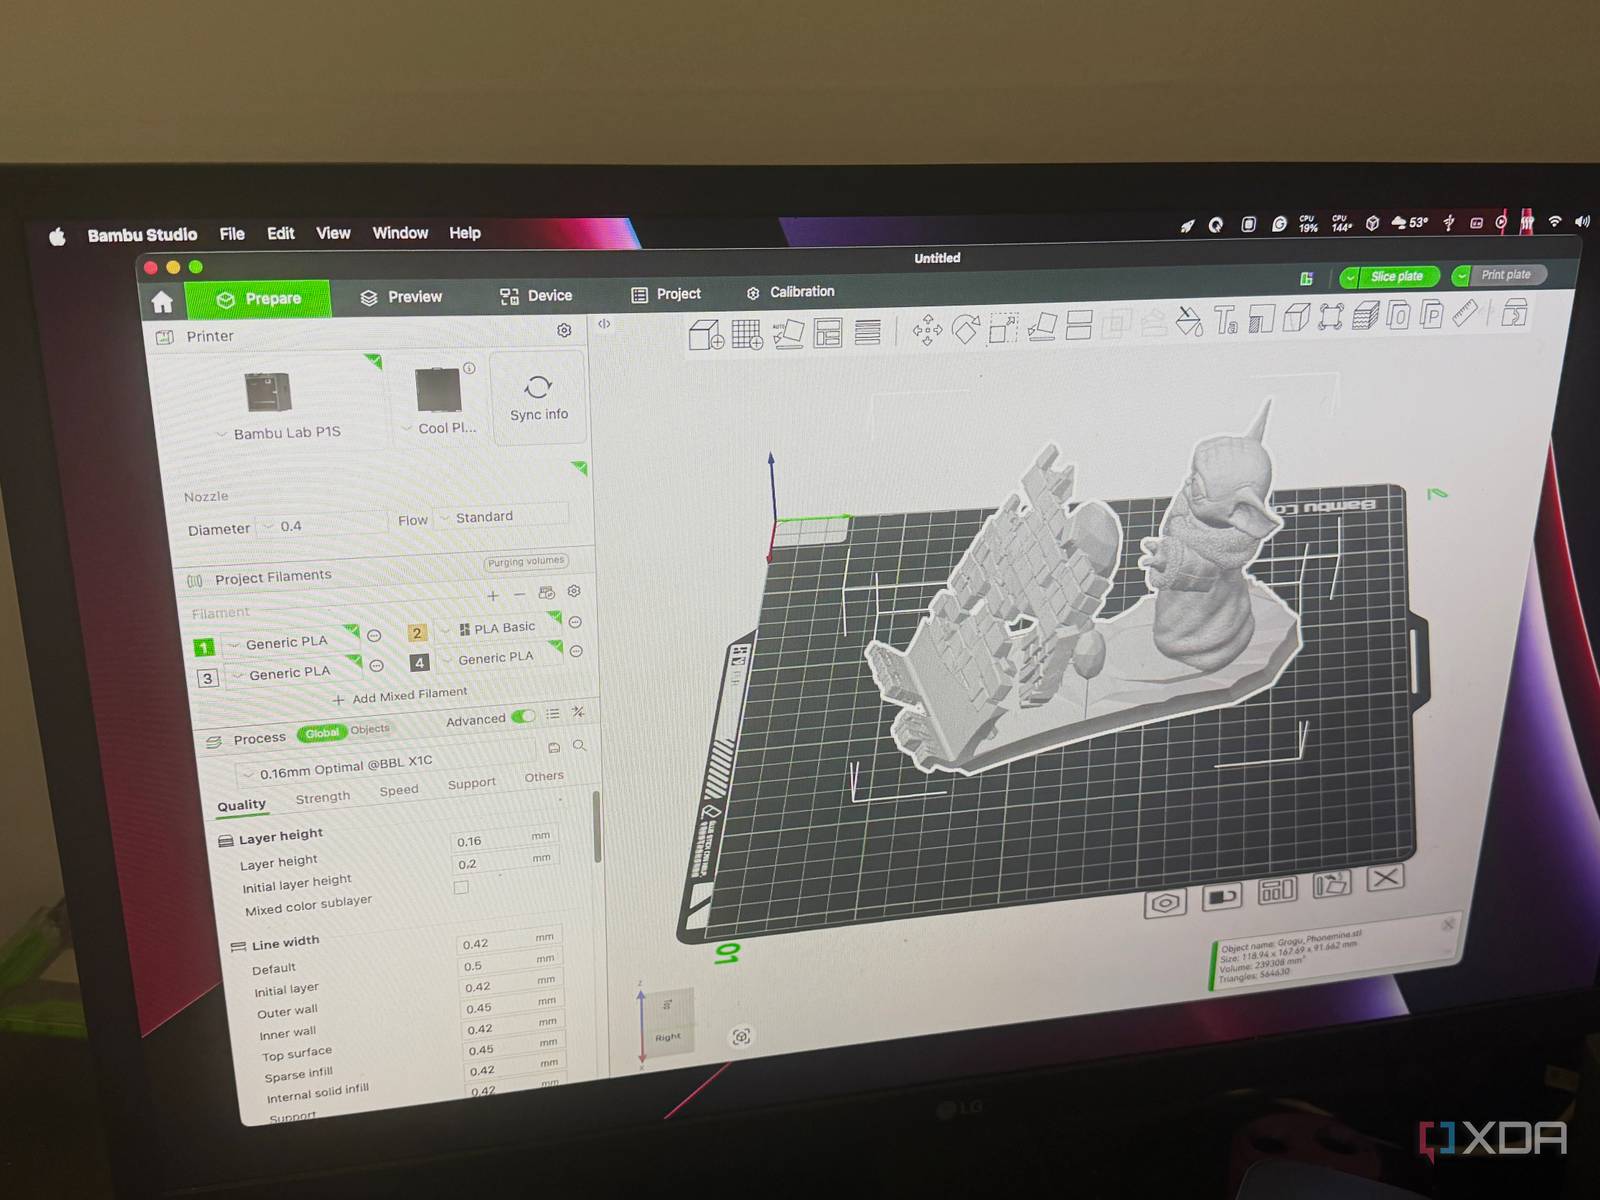Click the Layer height 0.16 input field
The image size is (1600, 1200).
point(503,838)
